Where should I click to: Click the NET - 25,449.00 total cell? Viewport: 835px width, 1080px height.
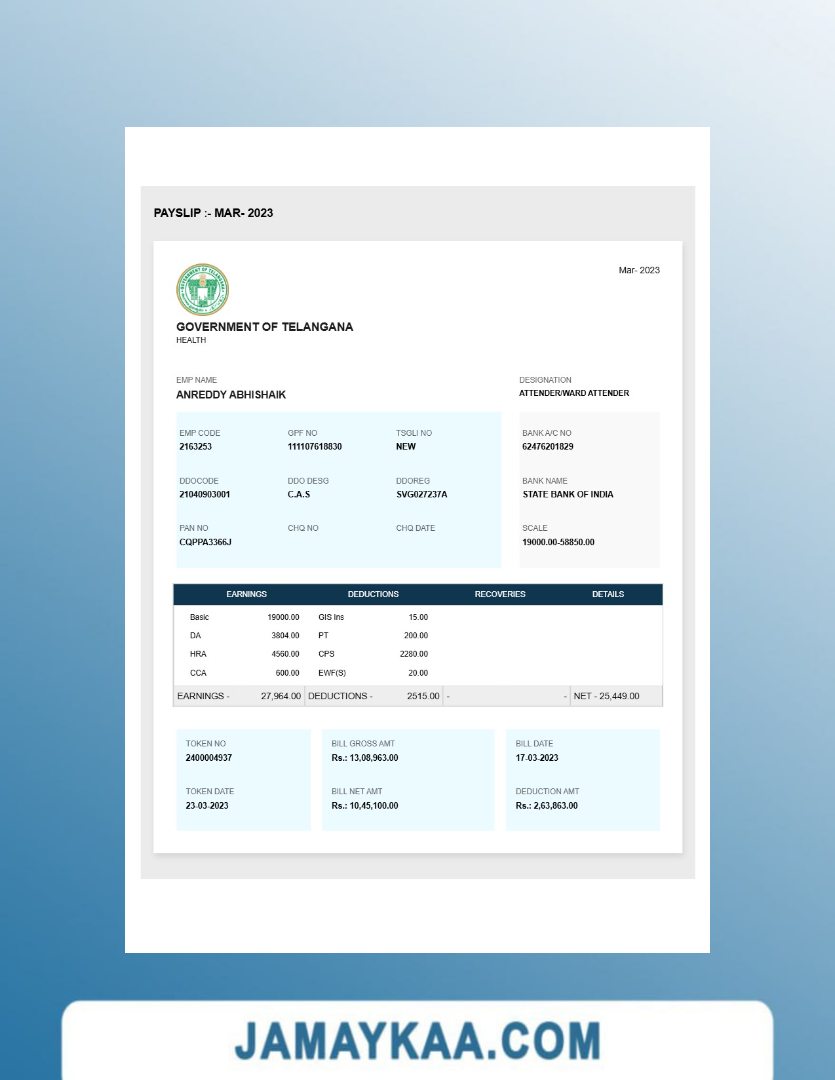606,696
